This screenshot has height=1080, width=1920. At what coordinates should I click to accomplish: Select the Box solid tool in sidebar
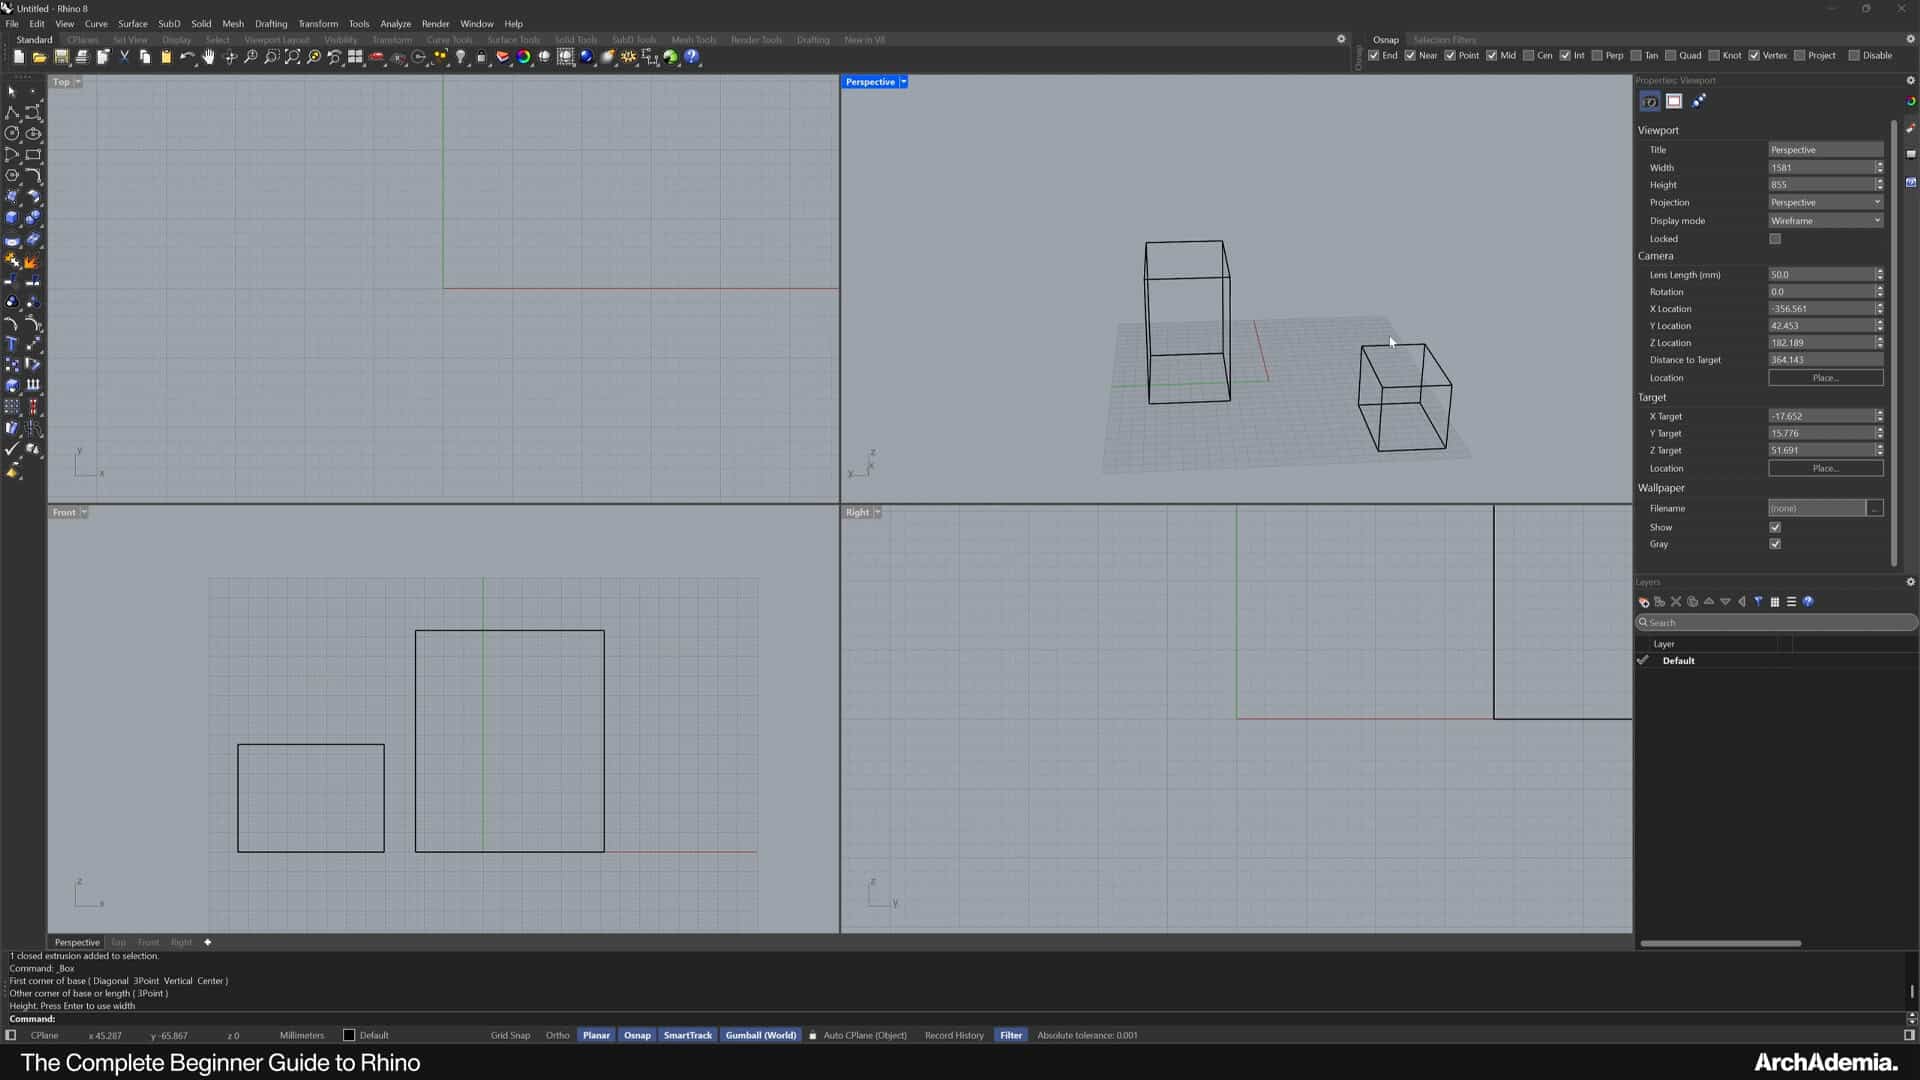[12, 217]
